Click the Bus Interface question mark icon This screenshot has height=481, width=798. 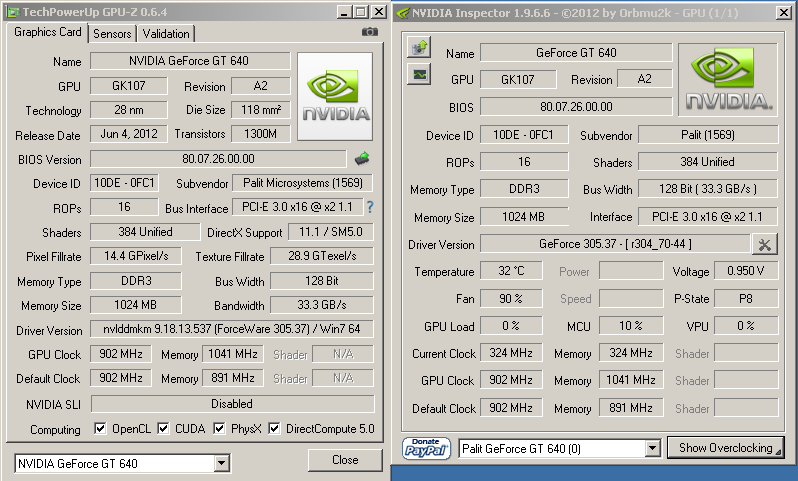(x=370, y=207)
